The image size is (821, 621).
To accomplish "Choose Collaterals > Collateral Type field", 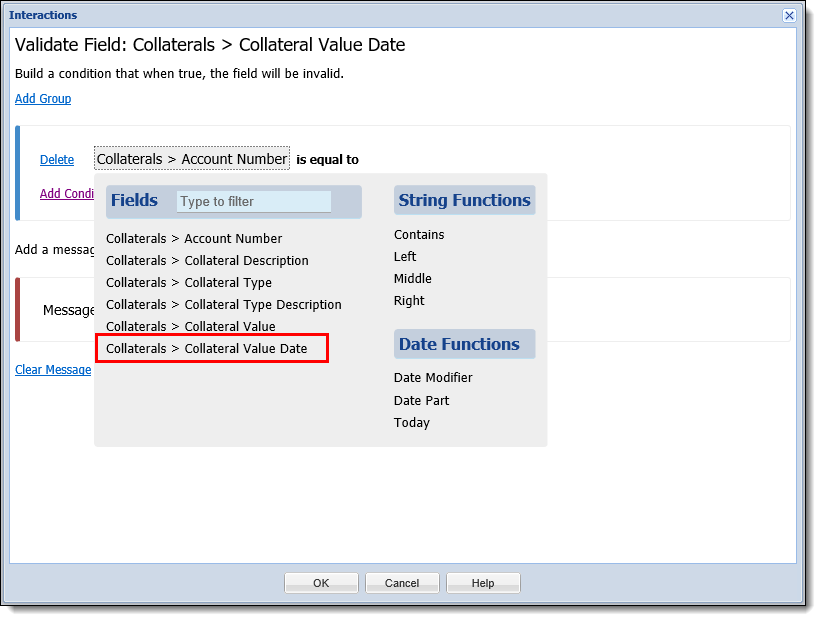I will click(x=189, y=283).
